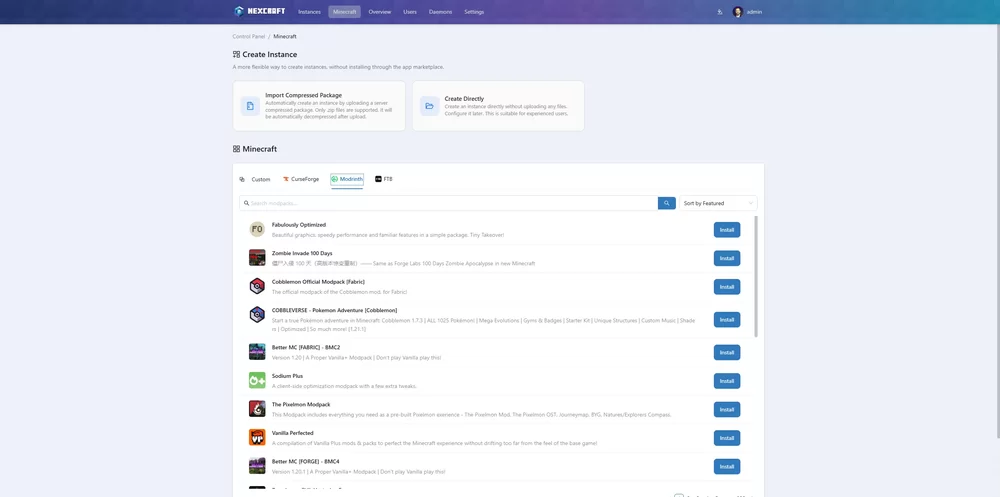1000x497 pixels.
Task: Click the Create Directly heading text
Action: [x=464, y=99]
